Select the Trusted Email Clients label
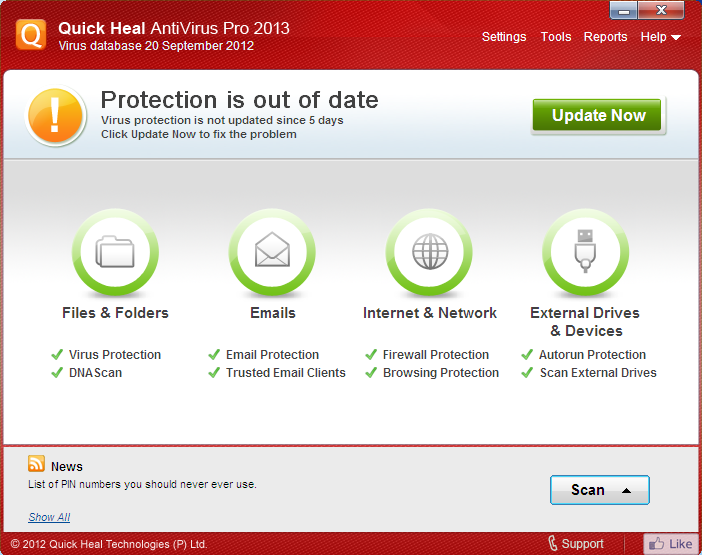Viewport: 702px width, 555px height. coord(286,372)
